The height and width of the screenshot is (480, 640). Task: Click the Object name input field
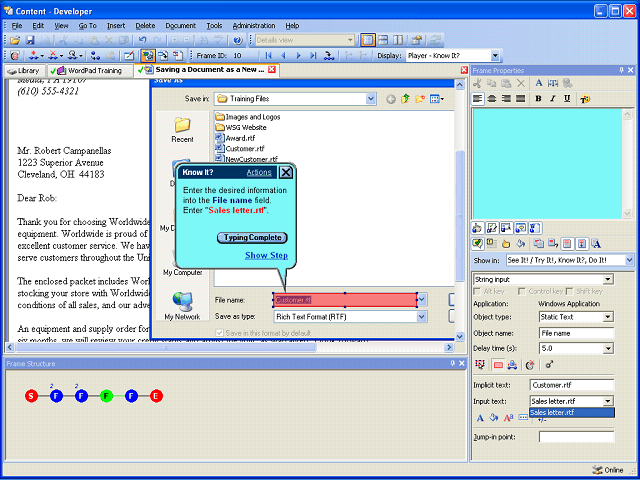coord(576,333)
